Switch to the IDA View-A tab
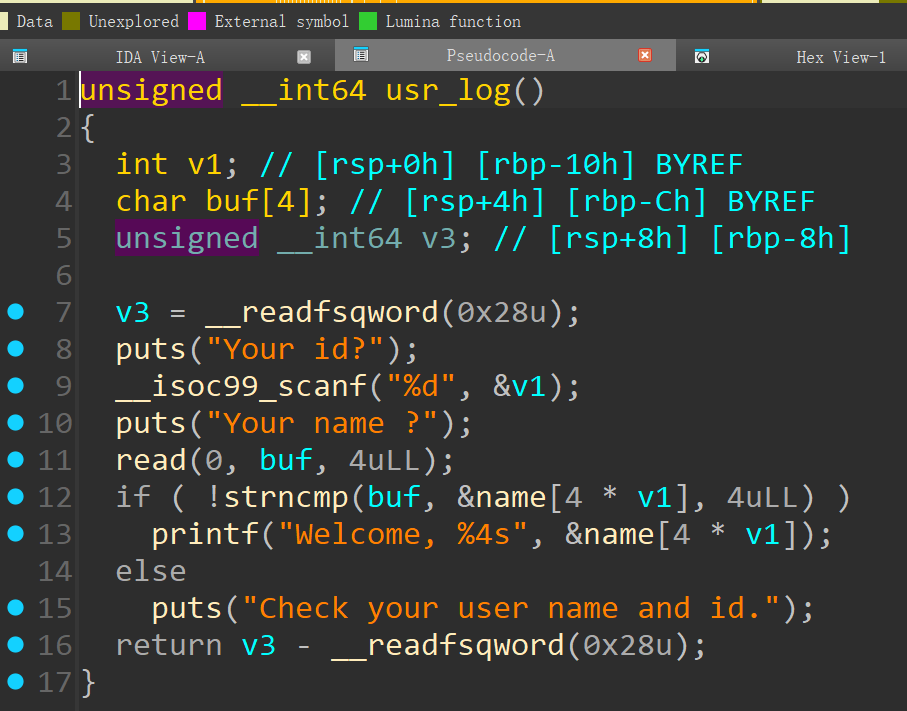This screenshot has width=907, height=711. click(160, 57)
